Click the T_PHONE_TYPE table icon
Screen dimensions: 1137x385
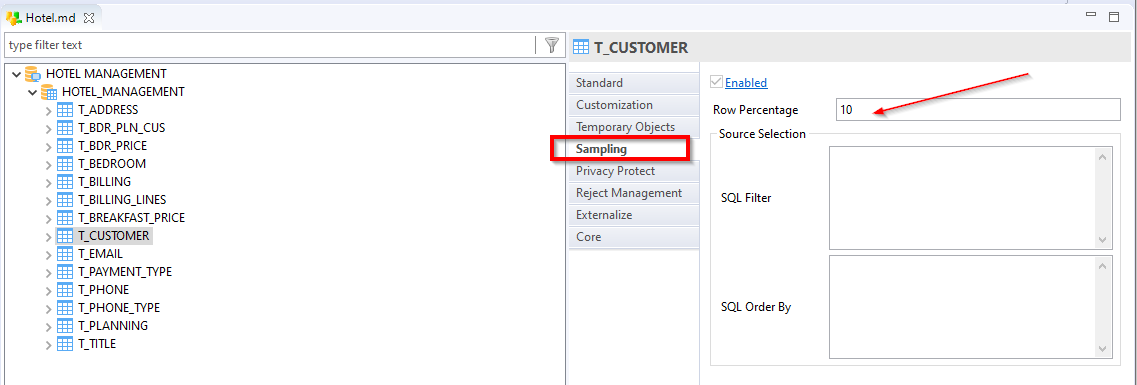pyautogui.click(x=65, y=308)
